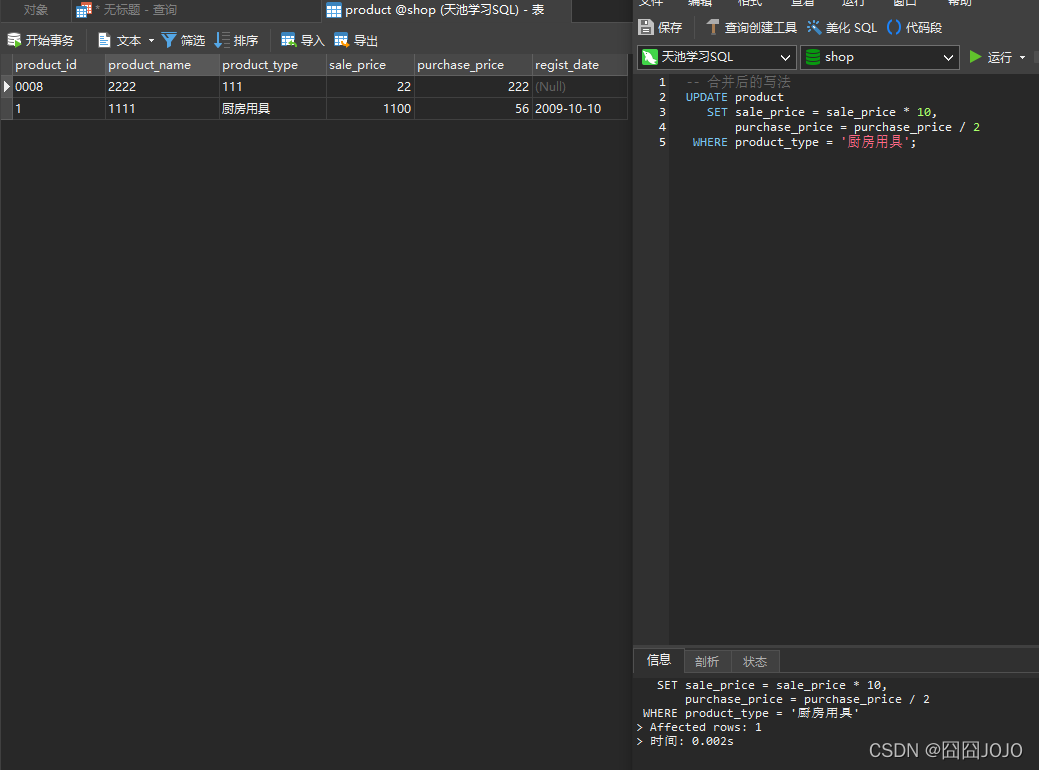Click the Export (导出) icon
The height and width of the screenshot is (770, 1039).
point(341,40)
